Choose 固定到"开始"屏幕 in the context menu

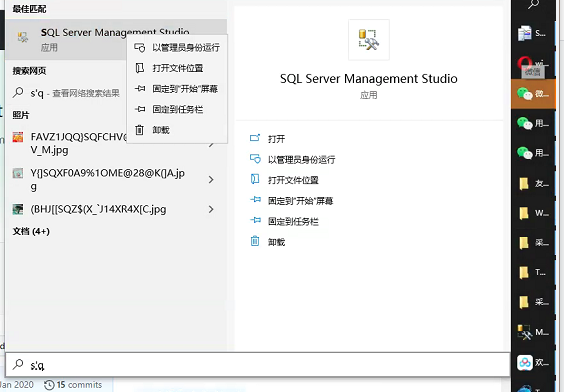pos(177,88)
